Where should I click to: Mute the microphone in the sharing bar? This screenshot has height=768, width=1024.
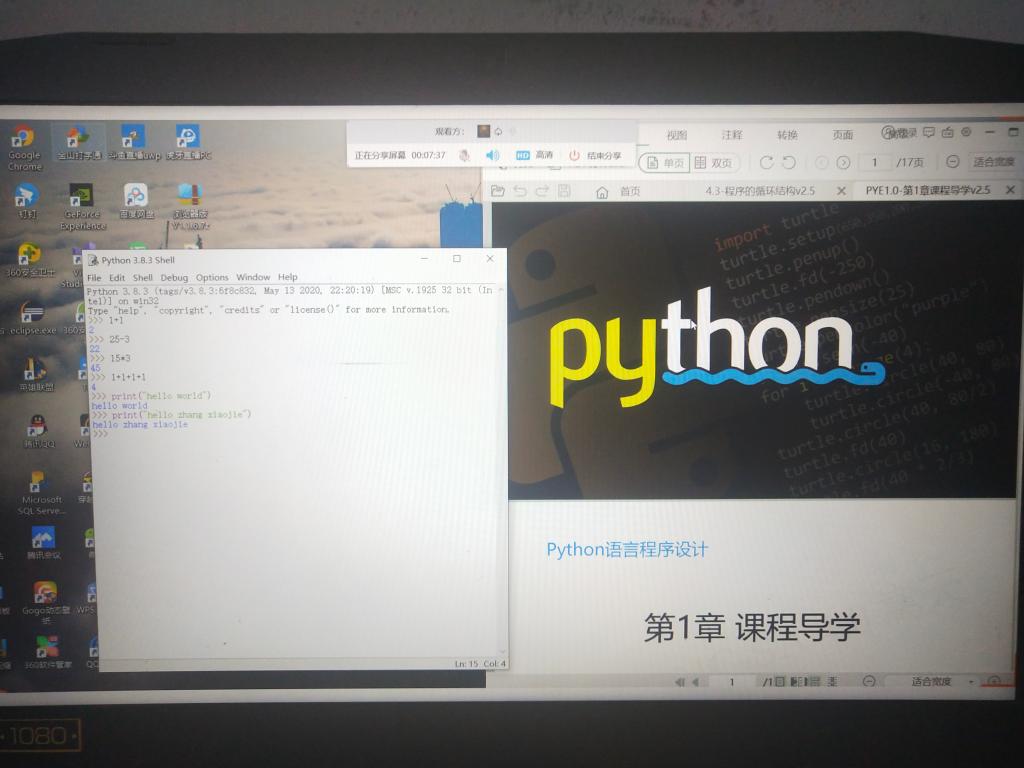465,155
